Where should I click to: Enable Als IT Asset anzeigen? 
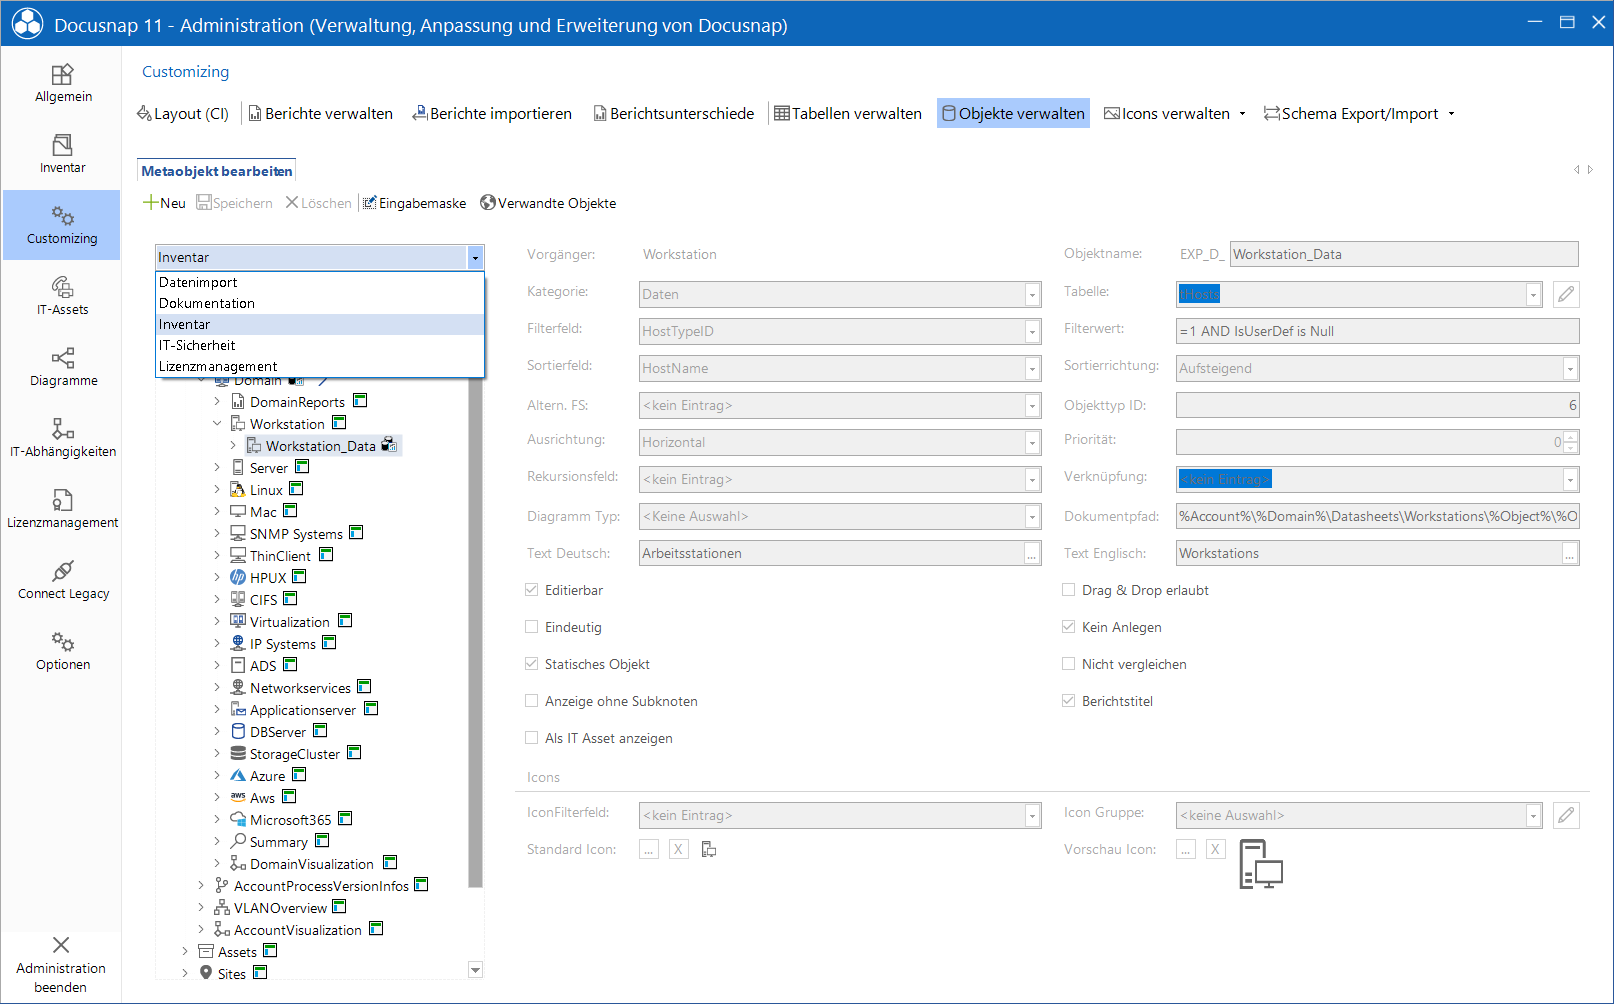[532, 738]
